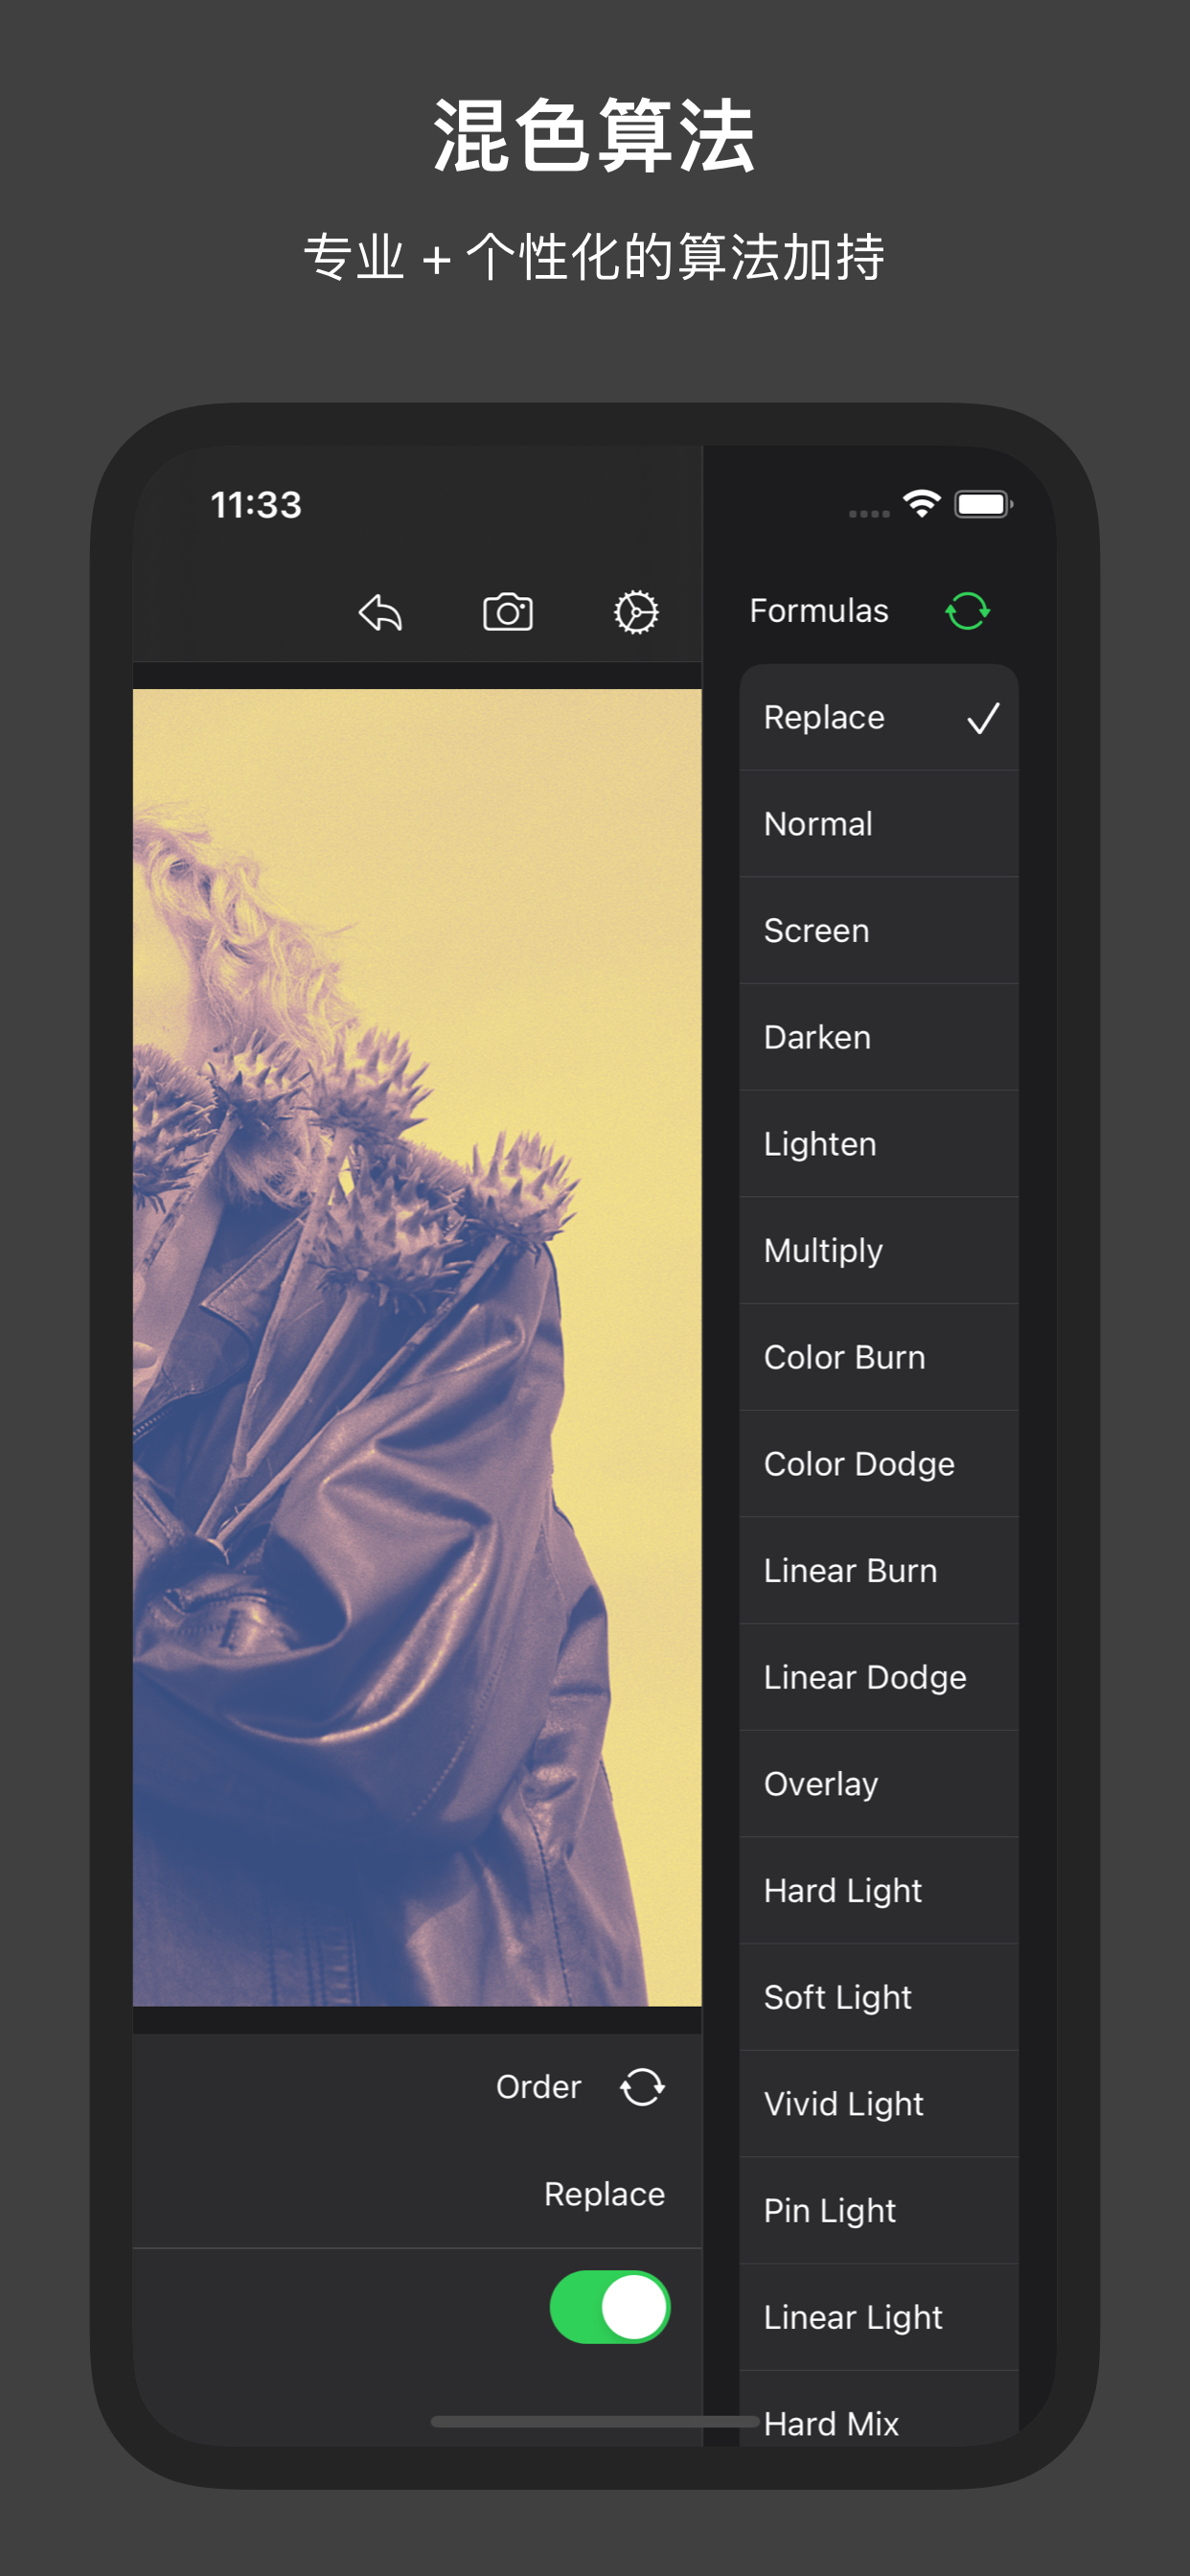Select the Vivid Light formula
The image size is (1190, 2576).
pyautogui.click(x=879, y=2104)
